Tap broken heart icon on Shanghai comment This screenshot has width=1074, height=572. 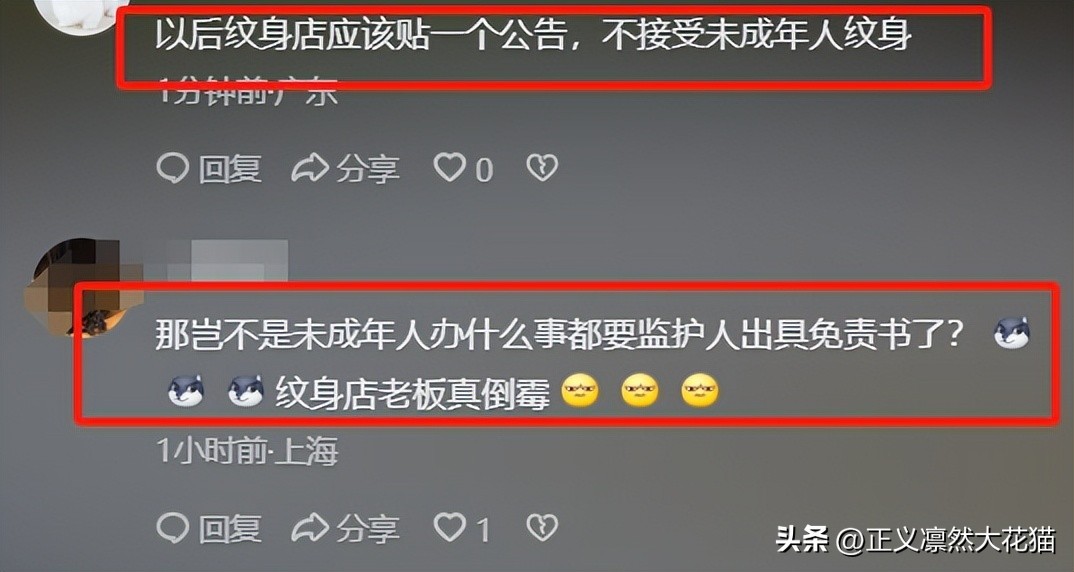click(542, 528)
